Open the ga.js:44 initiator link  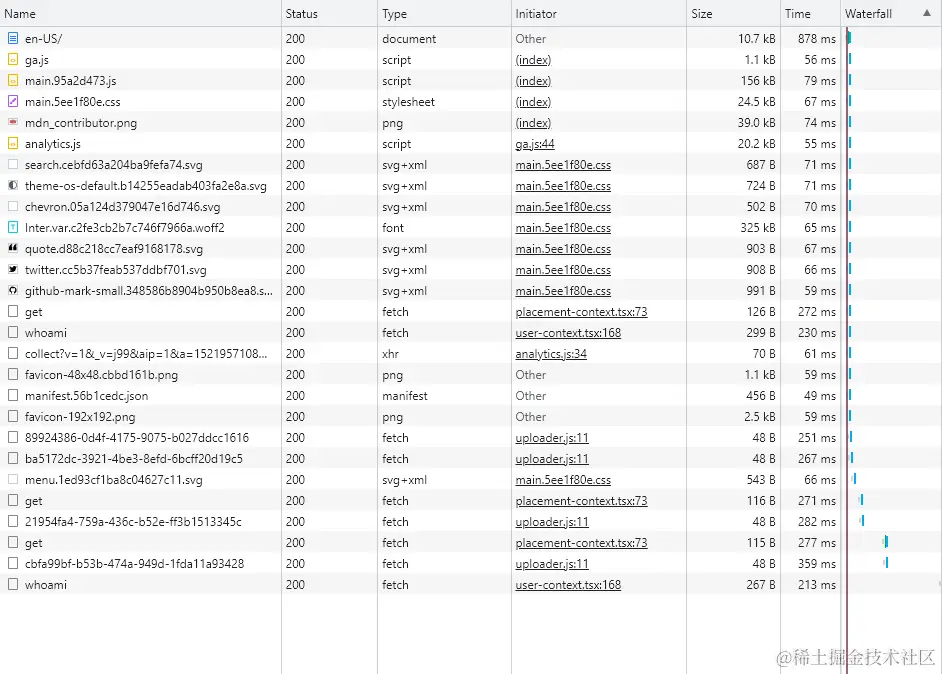535,144
